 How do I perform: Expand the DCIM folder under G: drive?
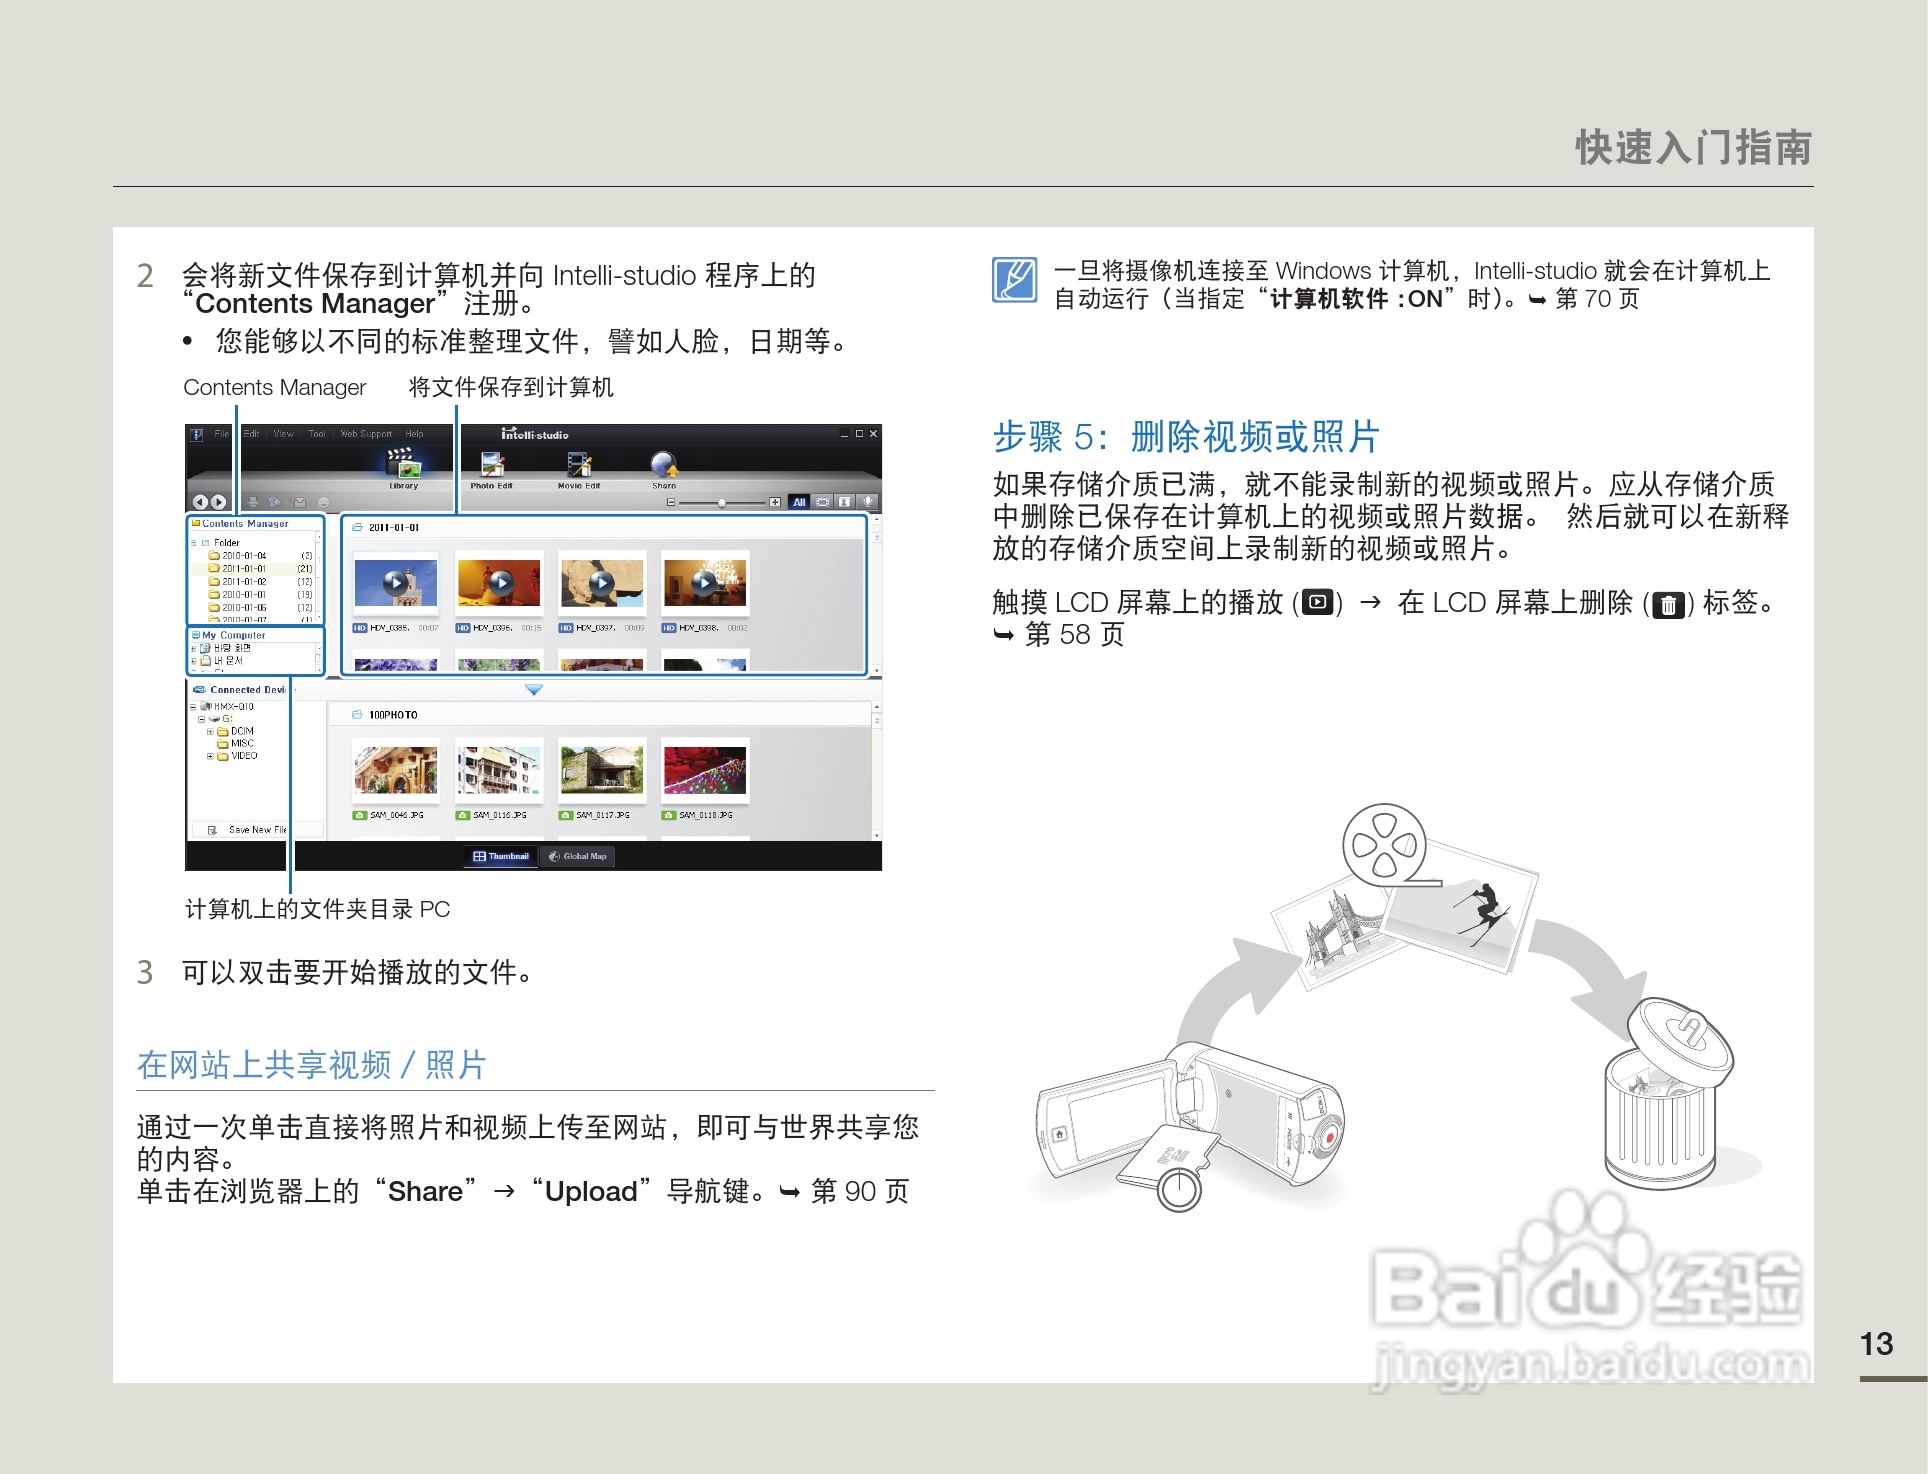pos(210,731)
